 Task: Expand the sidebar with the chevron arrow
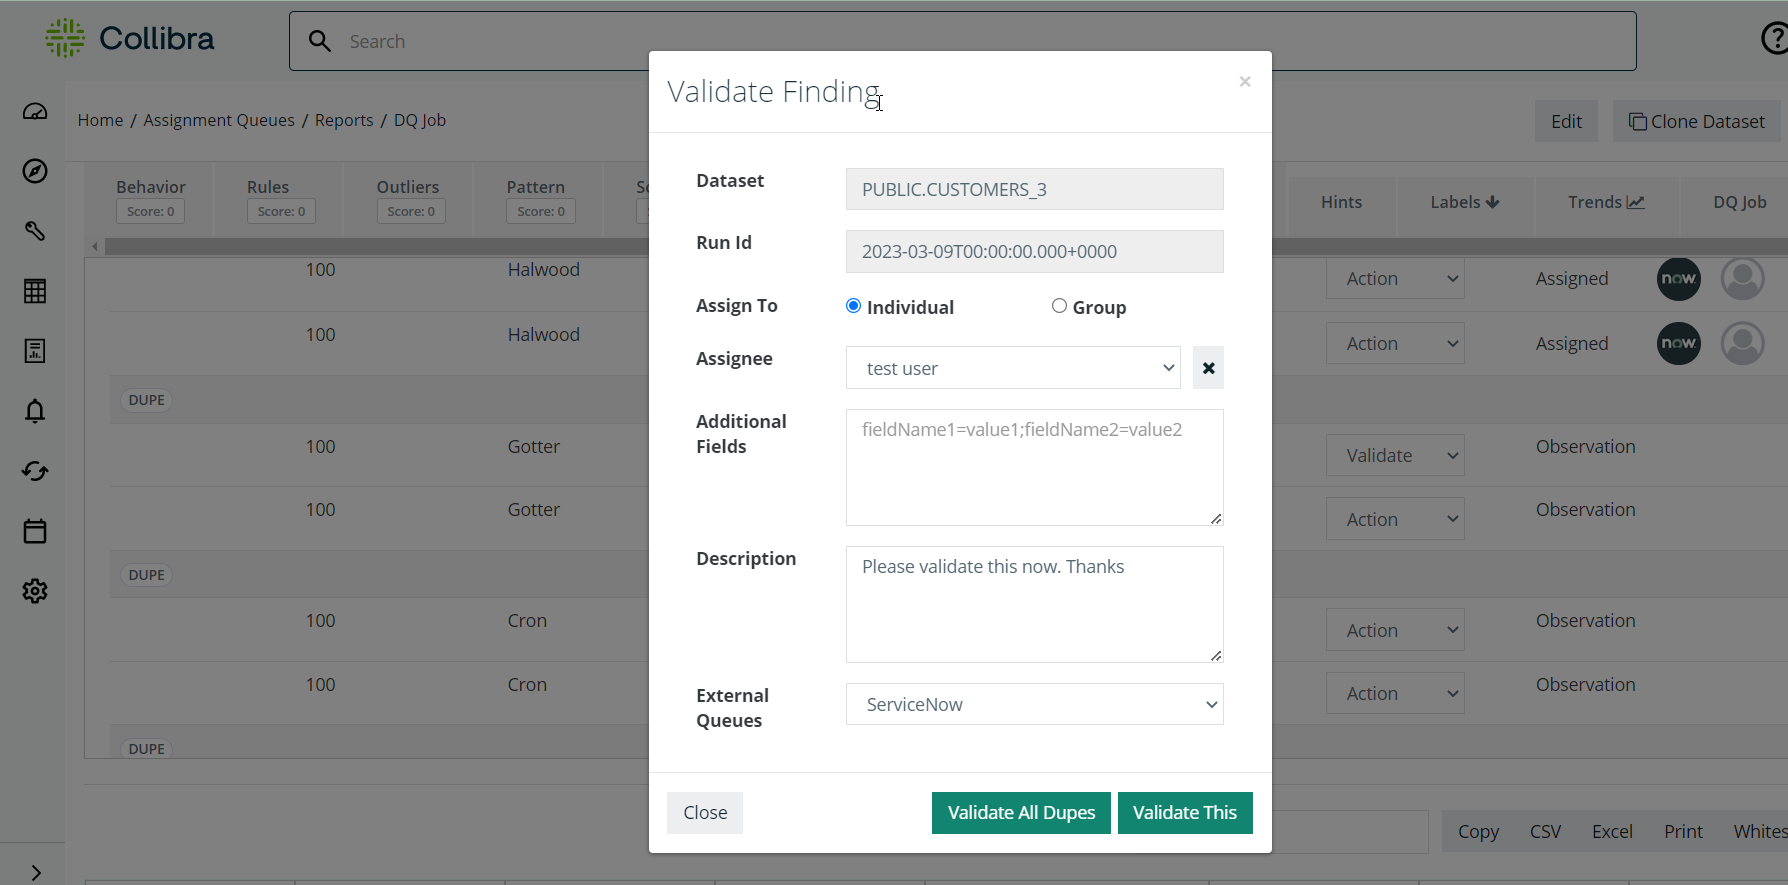tap(36, 873)
